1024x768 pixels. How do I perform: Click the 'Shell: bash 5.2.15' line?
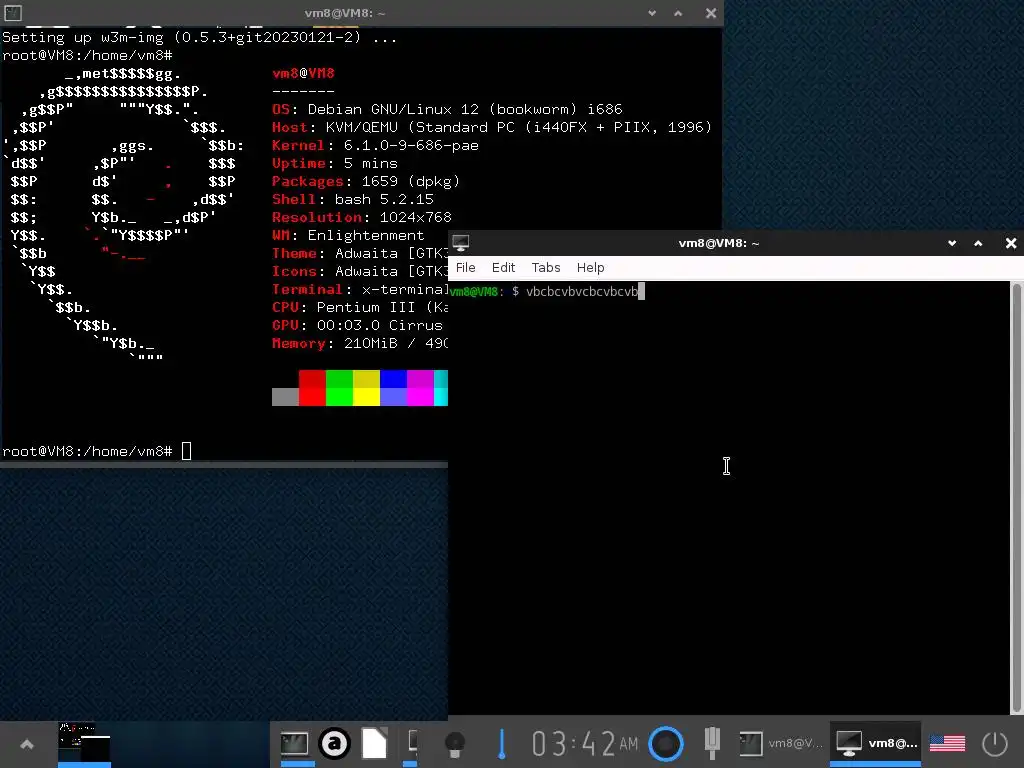(x=353, y=199)
